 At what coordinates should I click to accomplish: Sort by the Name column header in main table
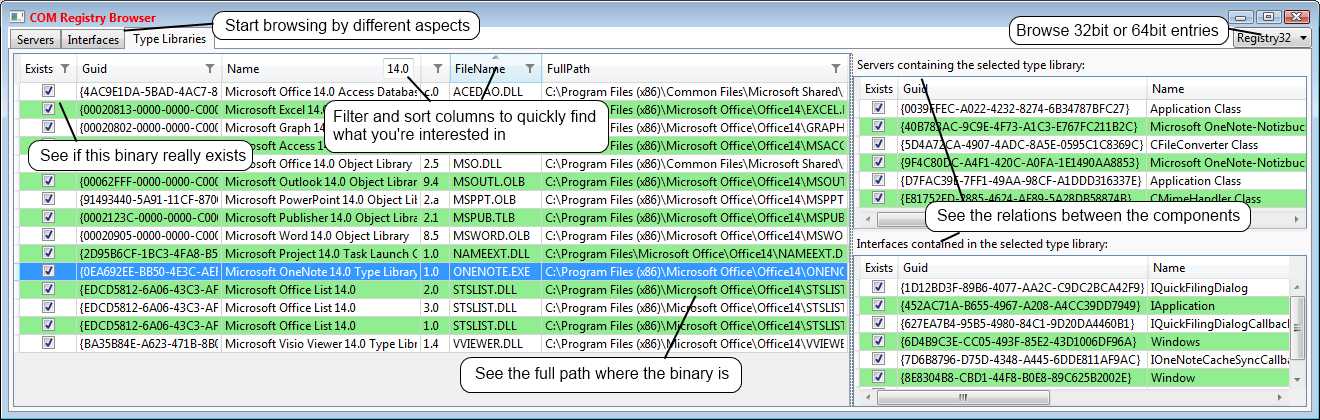coord(242,69)
